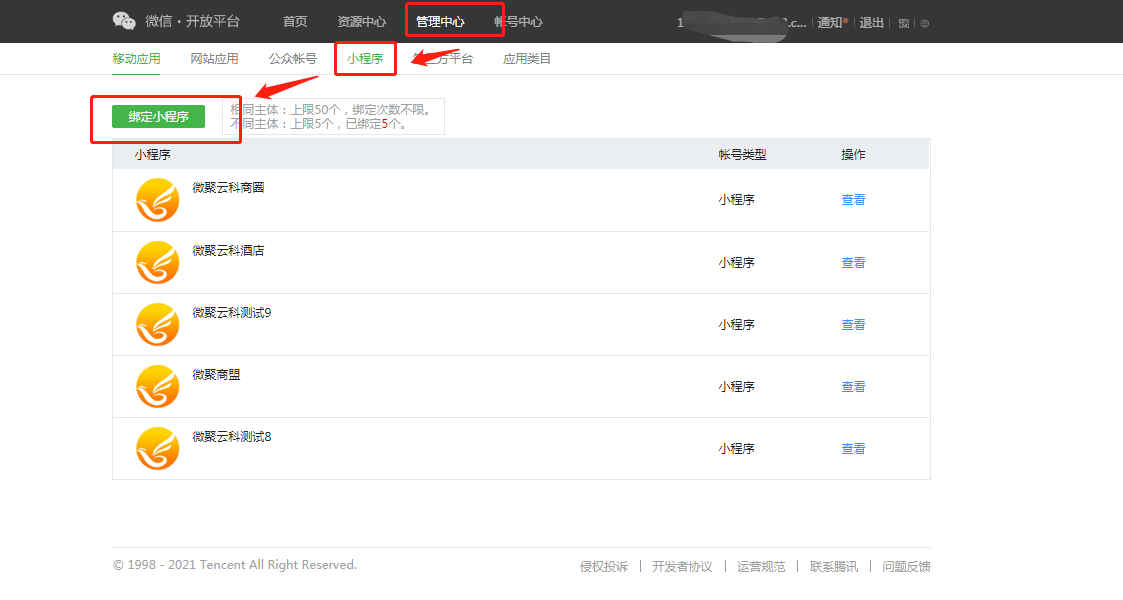Viewport: 1123px width, 600px height.
Task: Click the 不同主体 binding limit note
Action: 319,124
